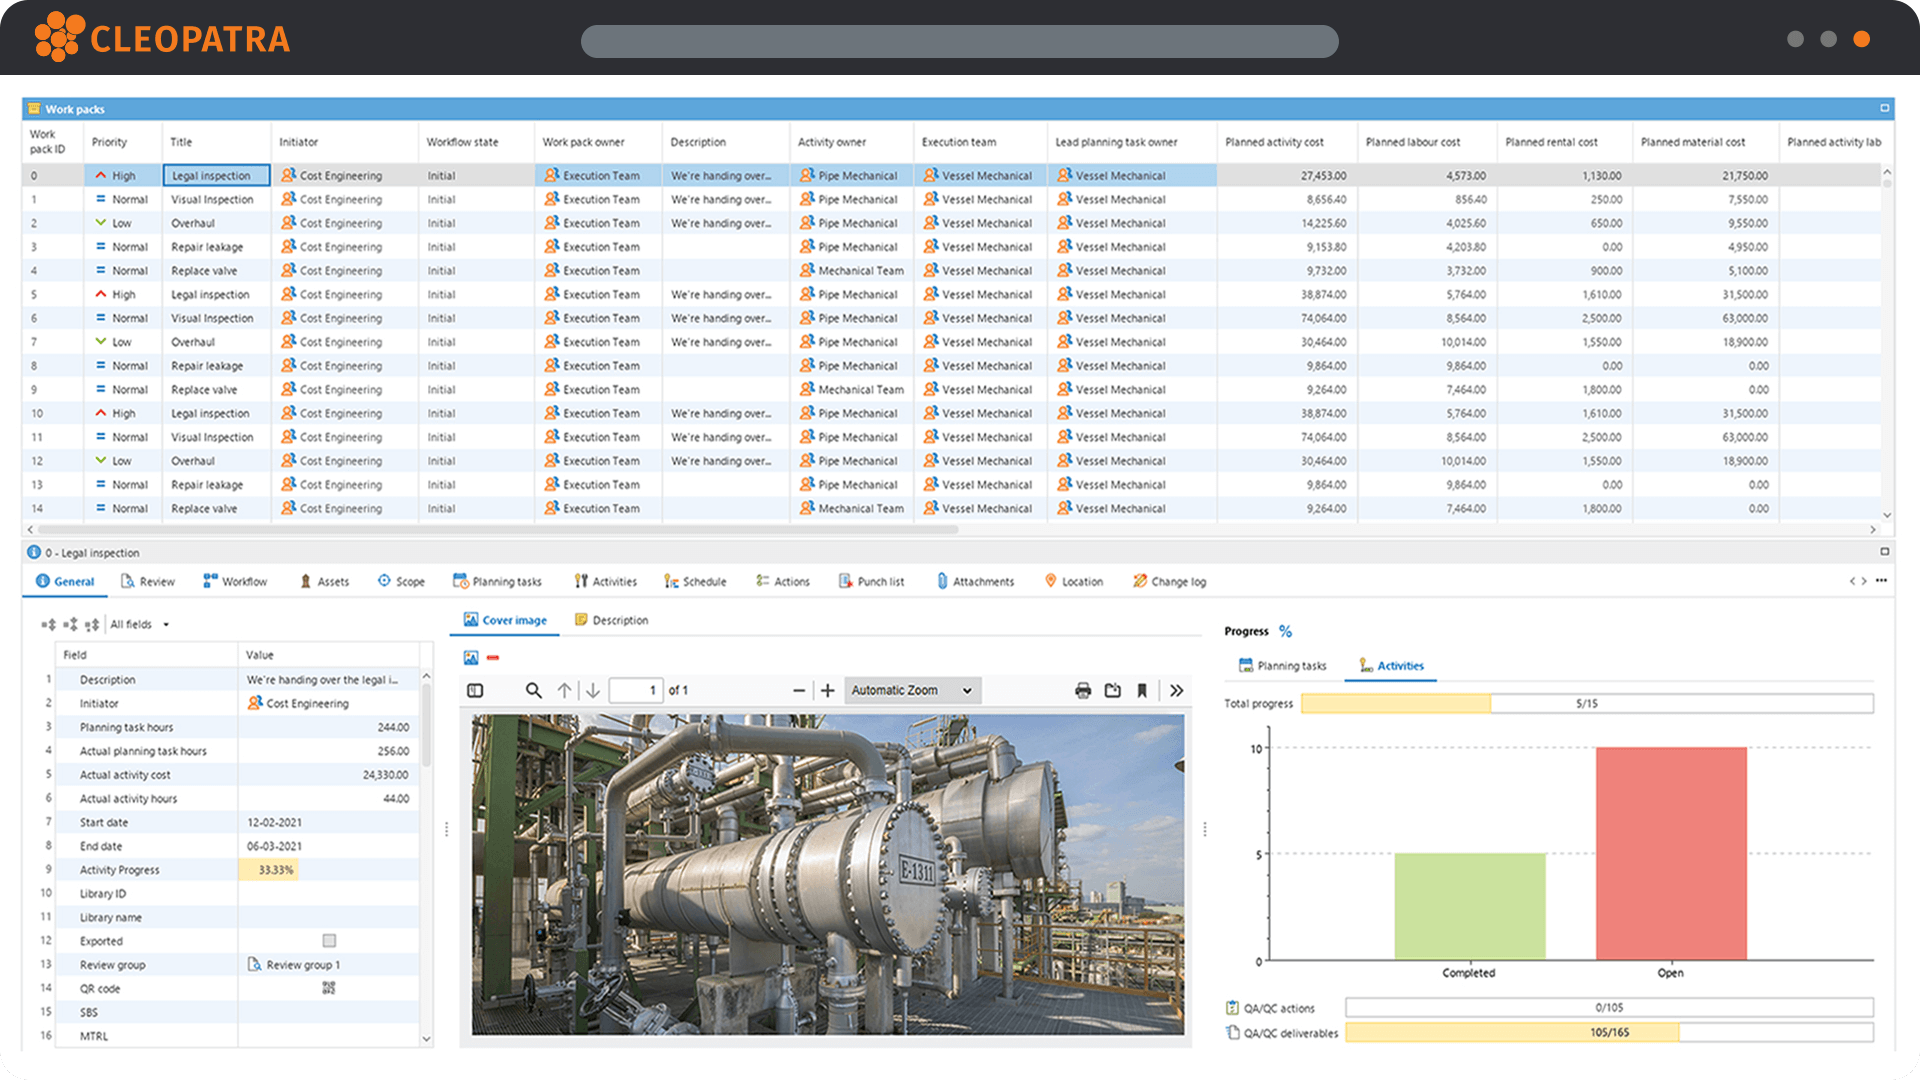Click the work packs horizontal scrollbar
This screenshot has height=1080, width=1920.
[x=497, y=530]
